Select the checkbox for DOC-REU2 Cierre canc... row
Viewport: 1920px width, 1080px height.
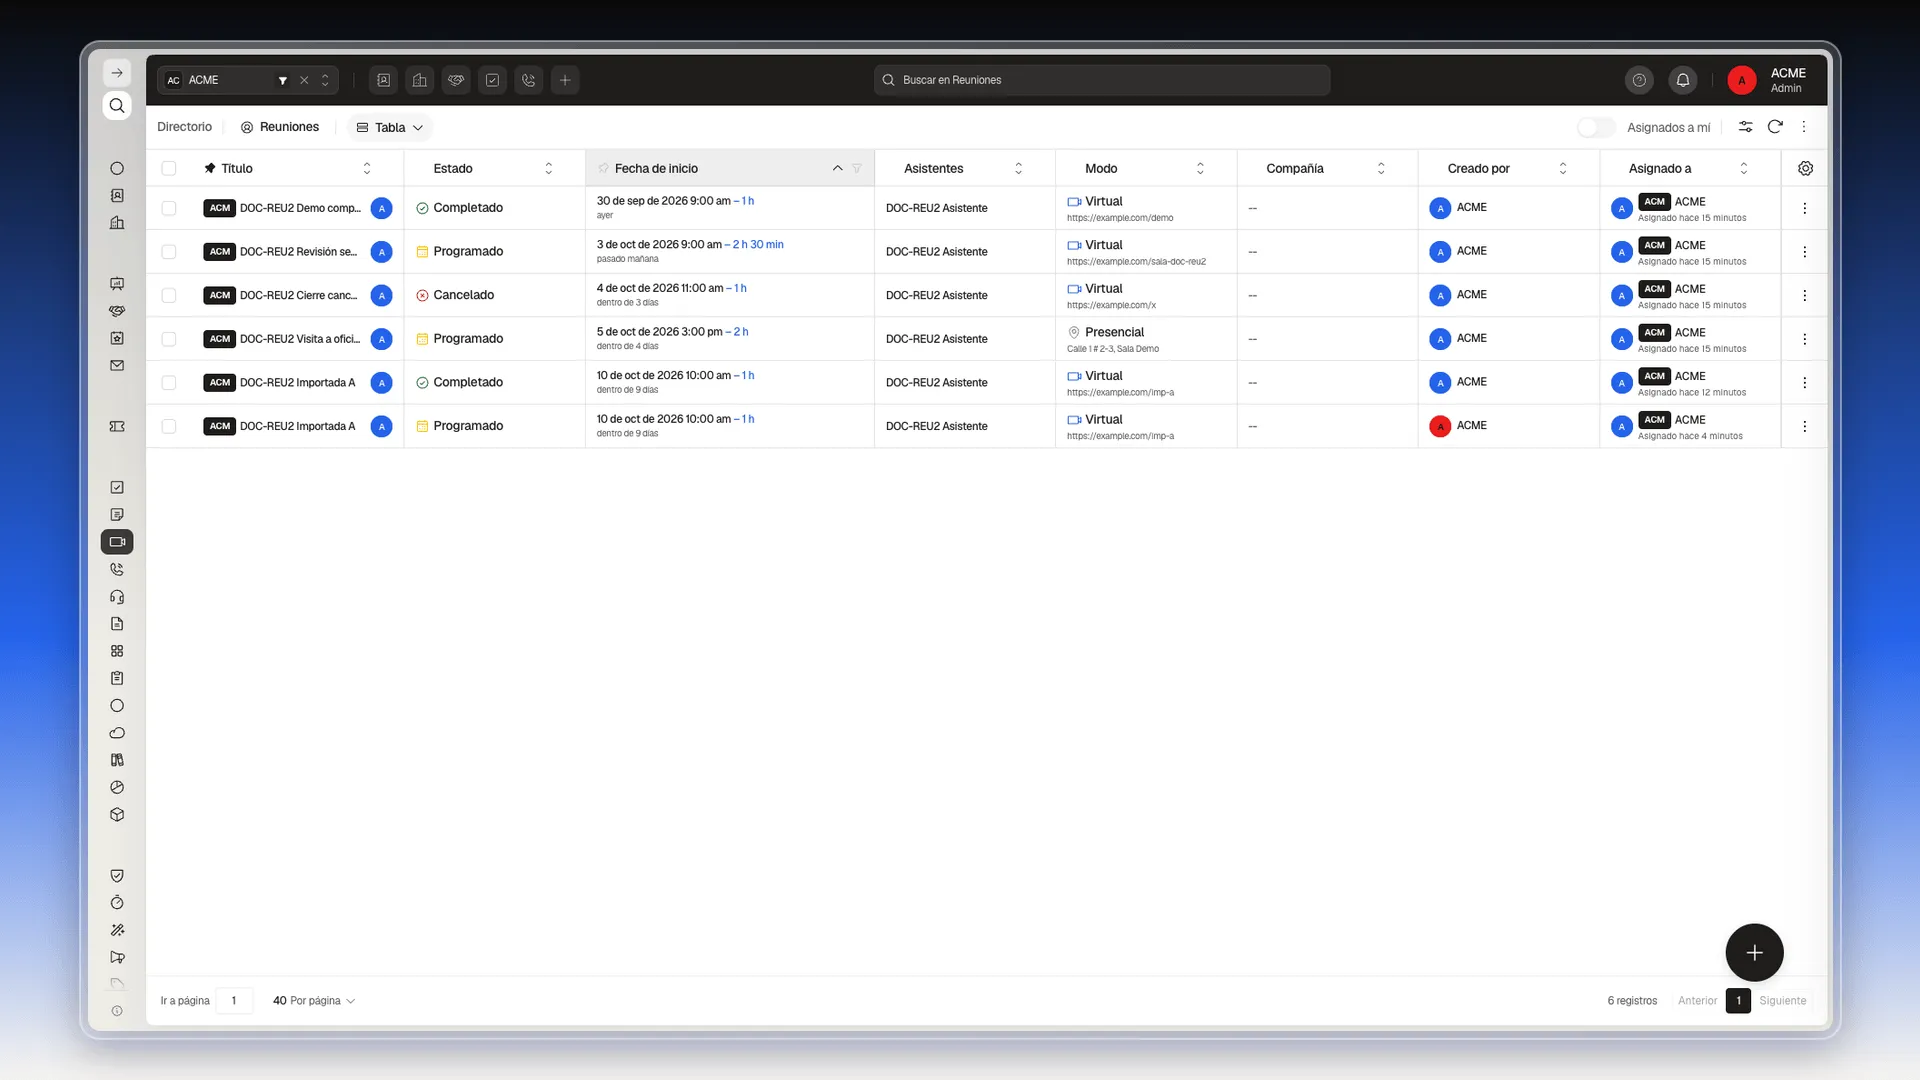coord(169,295)
